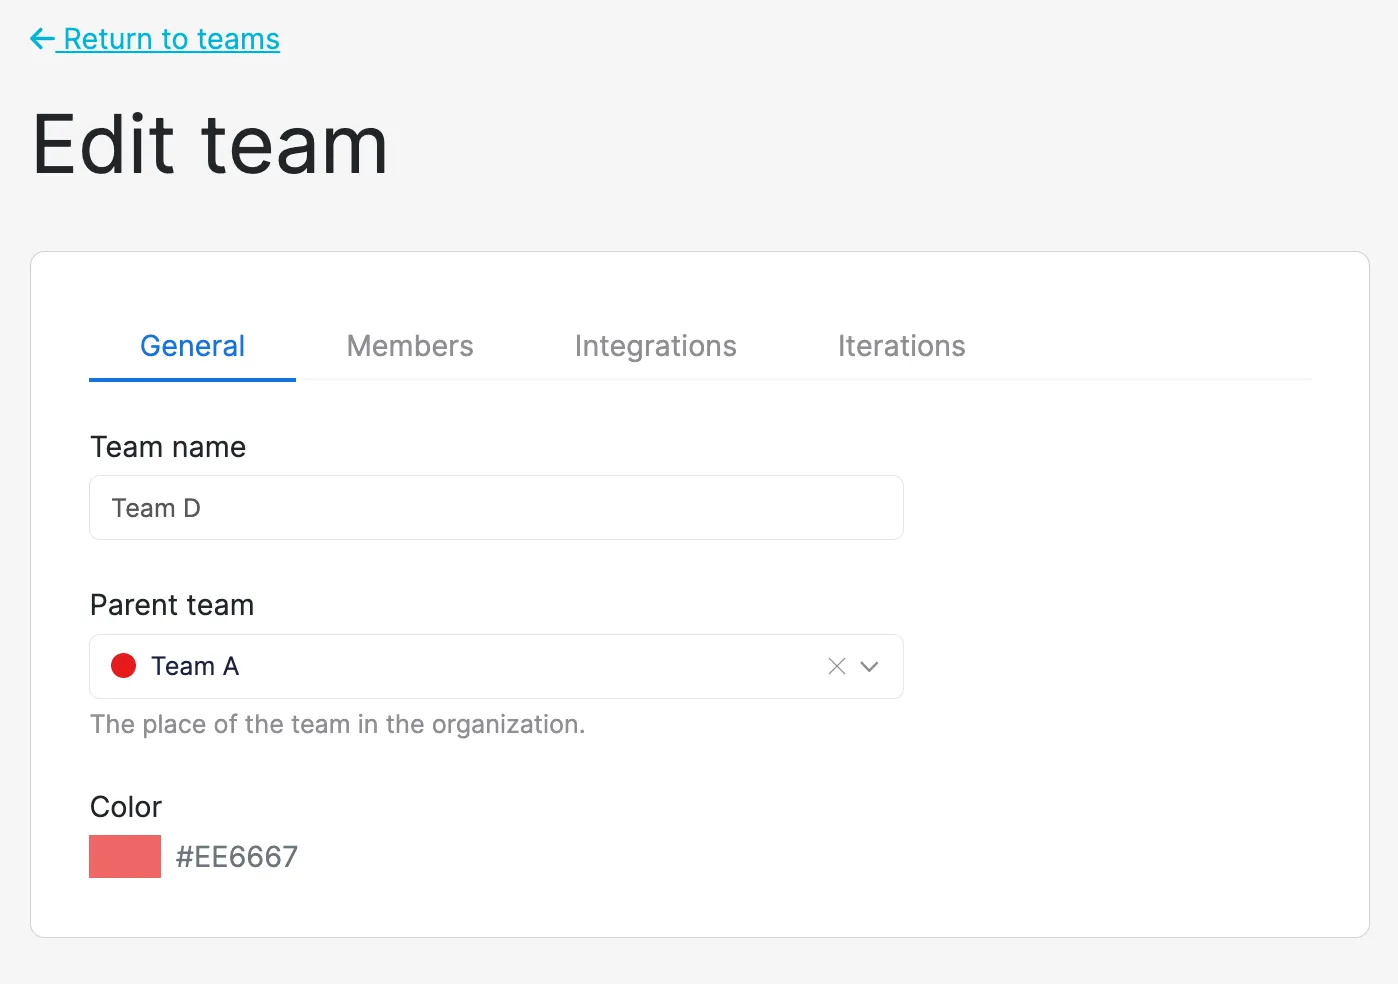
Task: Click the Team name label
Action: click(x=168, y=447)
